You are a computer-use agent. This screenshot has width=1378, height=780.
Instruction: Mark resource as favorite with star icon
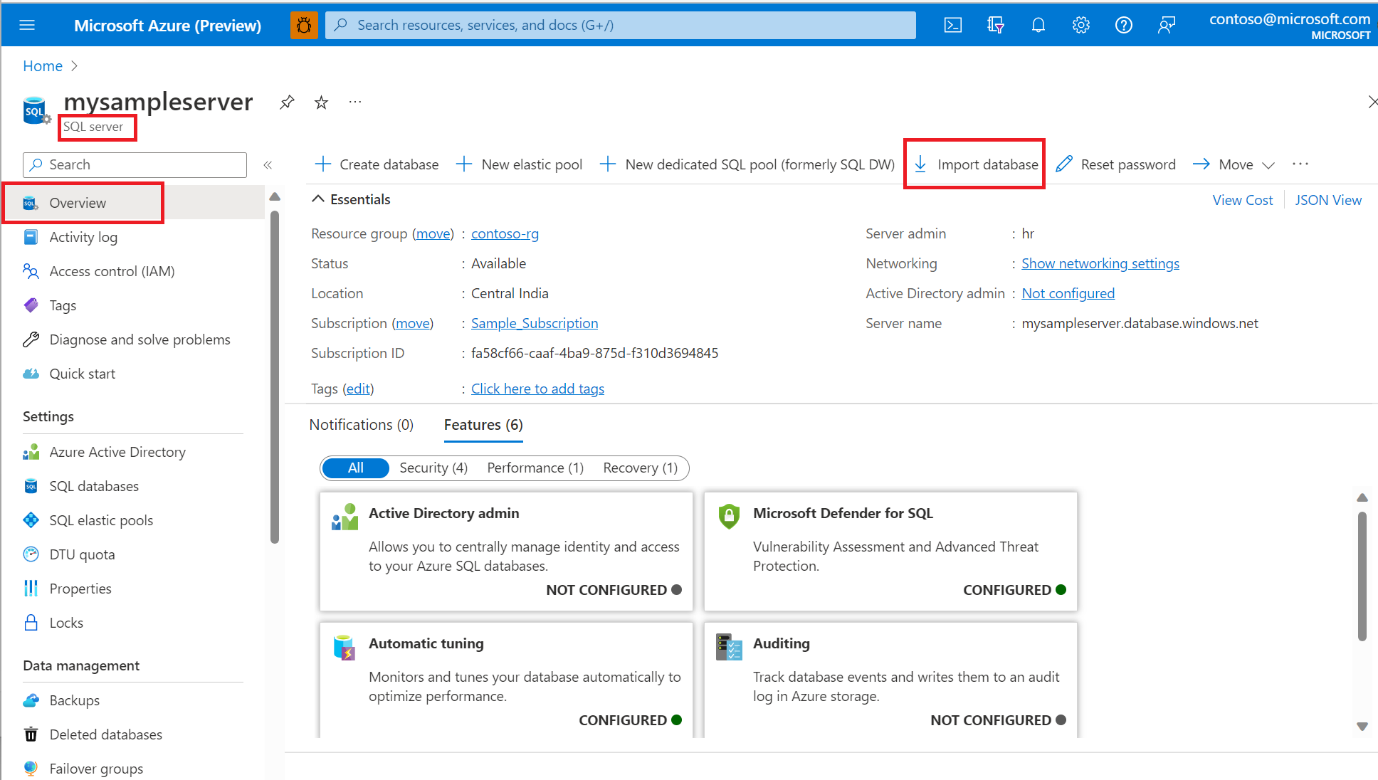tap(321, 102)
